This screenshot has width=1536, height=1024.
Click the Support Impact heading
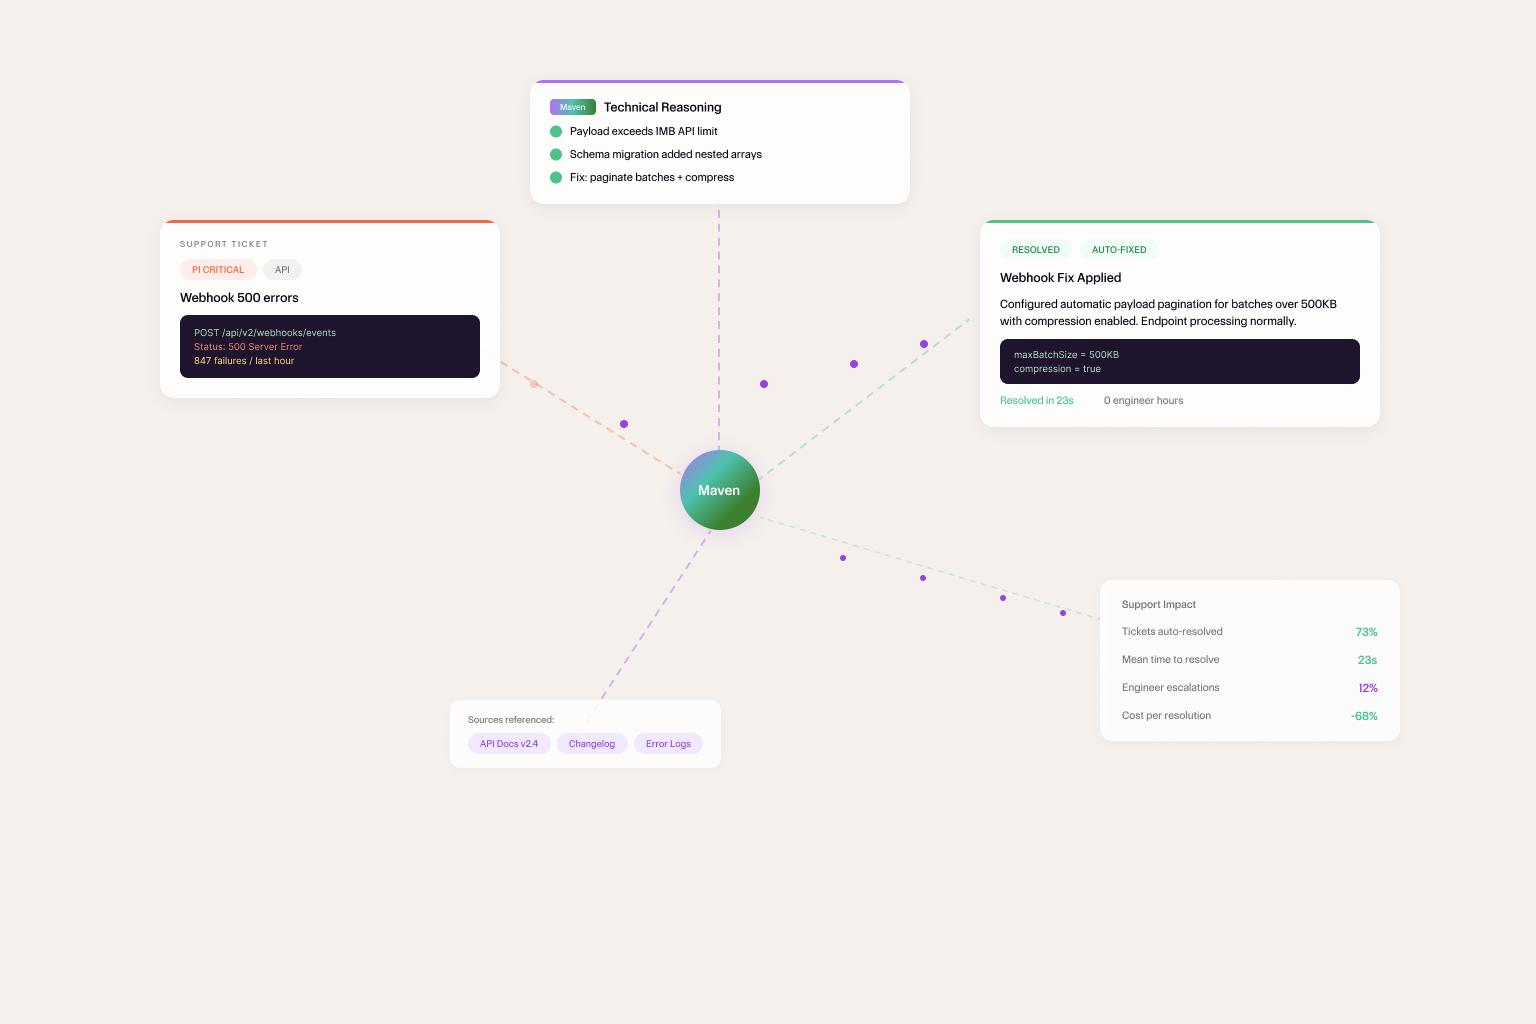(1159, 605)
